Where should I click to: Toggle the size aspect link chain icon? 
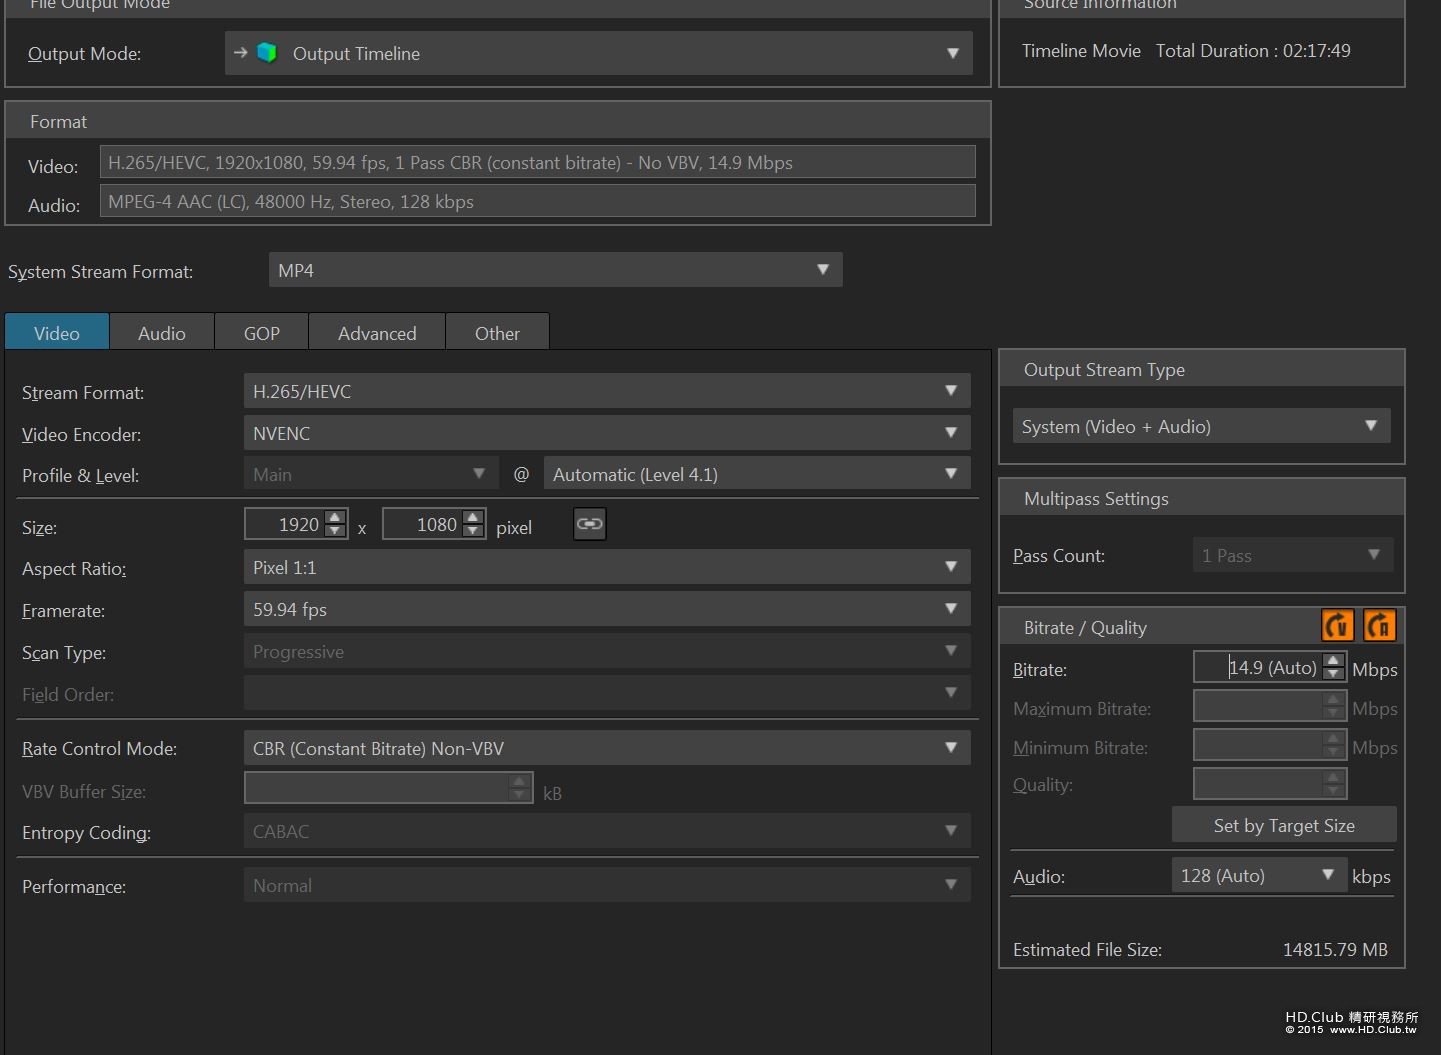coord(590,524)
